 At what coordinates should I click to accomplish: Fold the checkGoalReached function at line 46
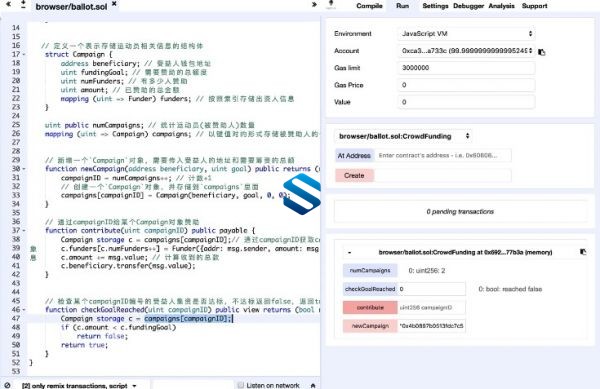pos(24,309)
